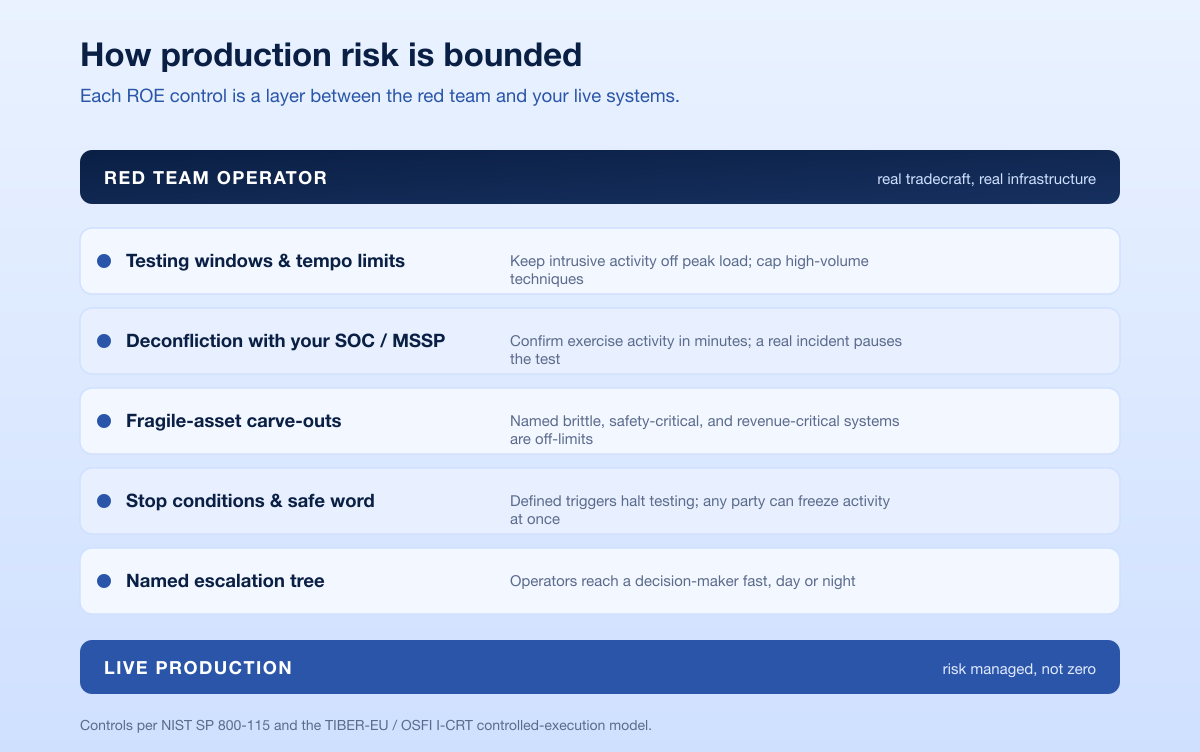Screen dimensions: 1200x752
Task: Click the bullet dot beside Testing windows
Action: [104, 261]
